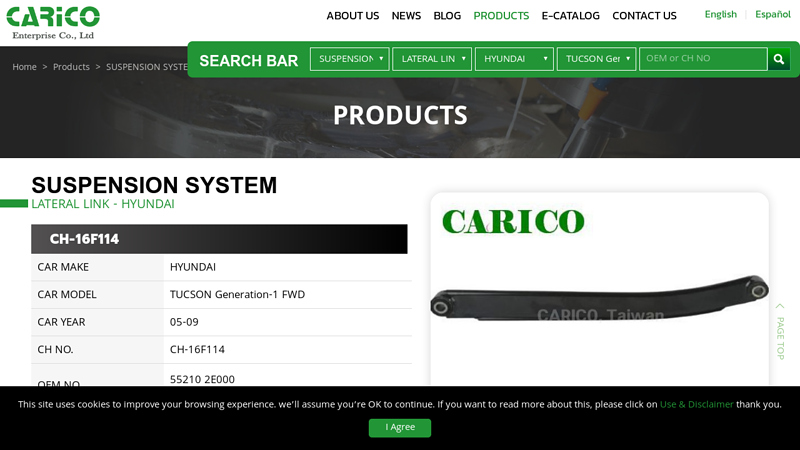Click the SUSPENSION SYSTEM heading
This screenshot has height=450, width=800.
coord(154,185)
